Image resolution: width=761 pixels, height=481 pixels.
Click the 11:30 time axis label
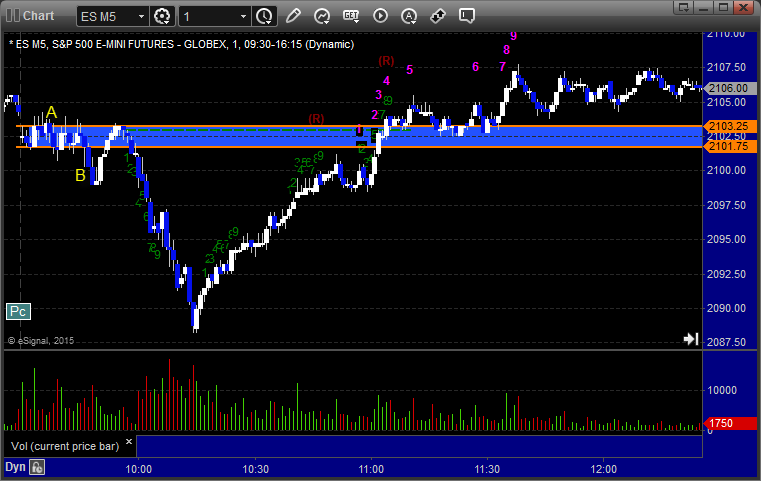click(x=487, y=469)
